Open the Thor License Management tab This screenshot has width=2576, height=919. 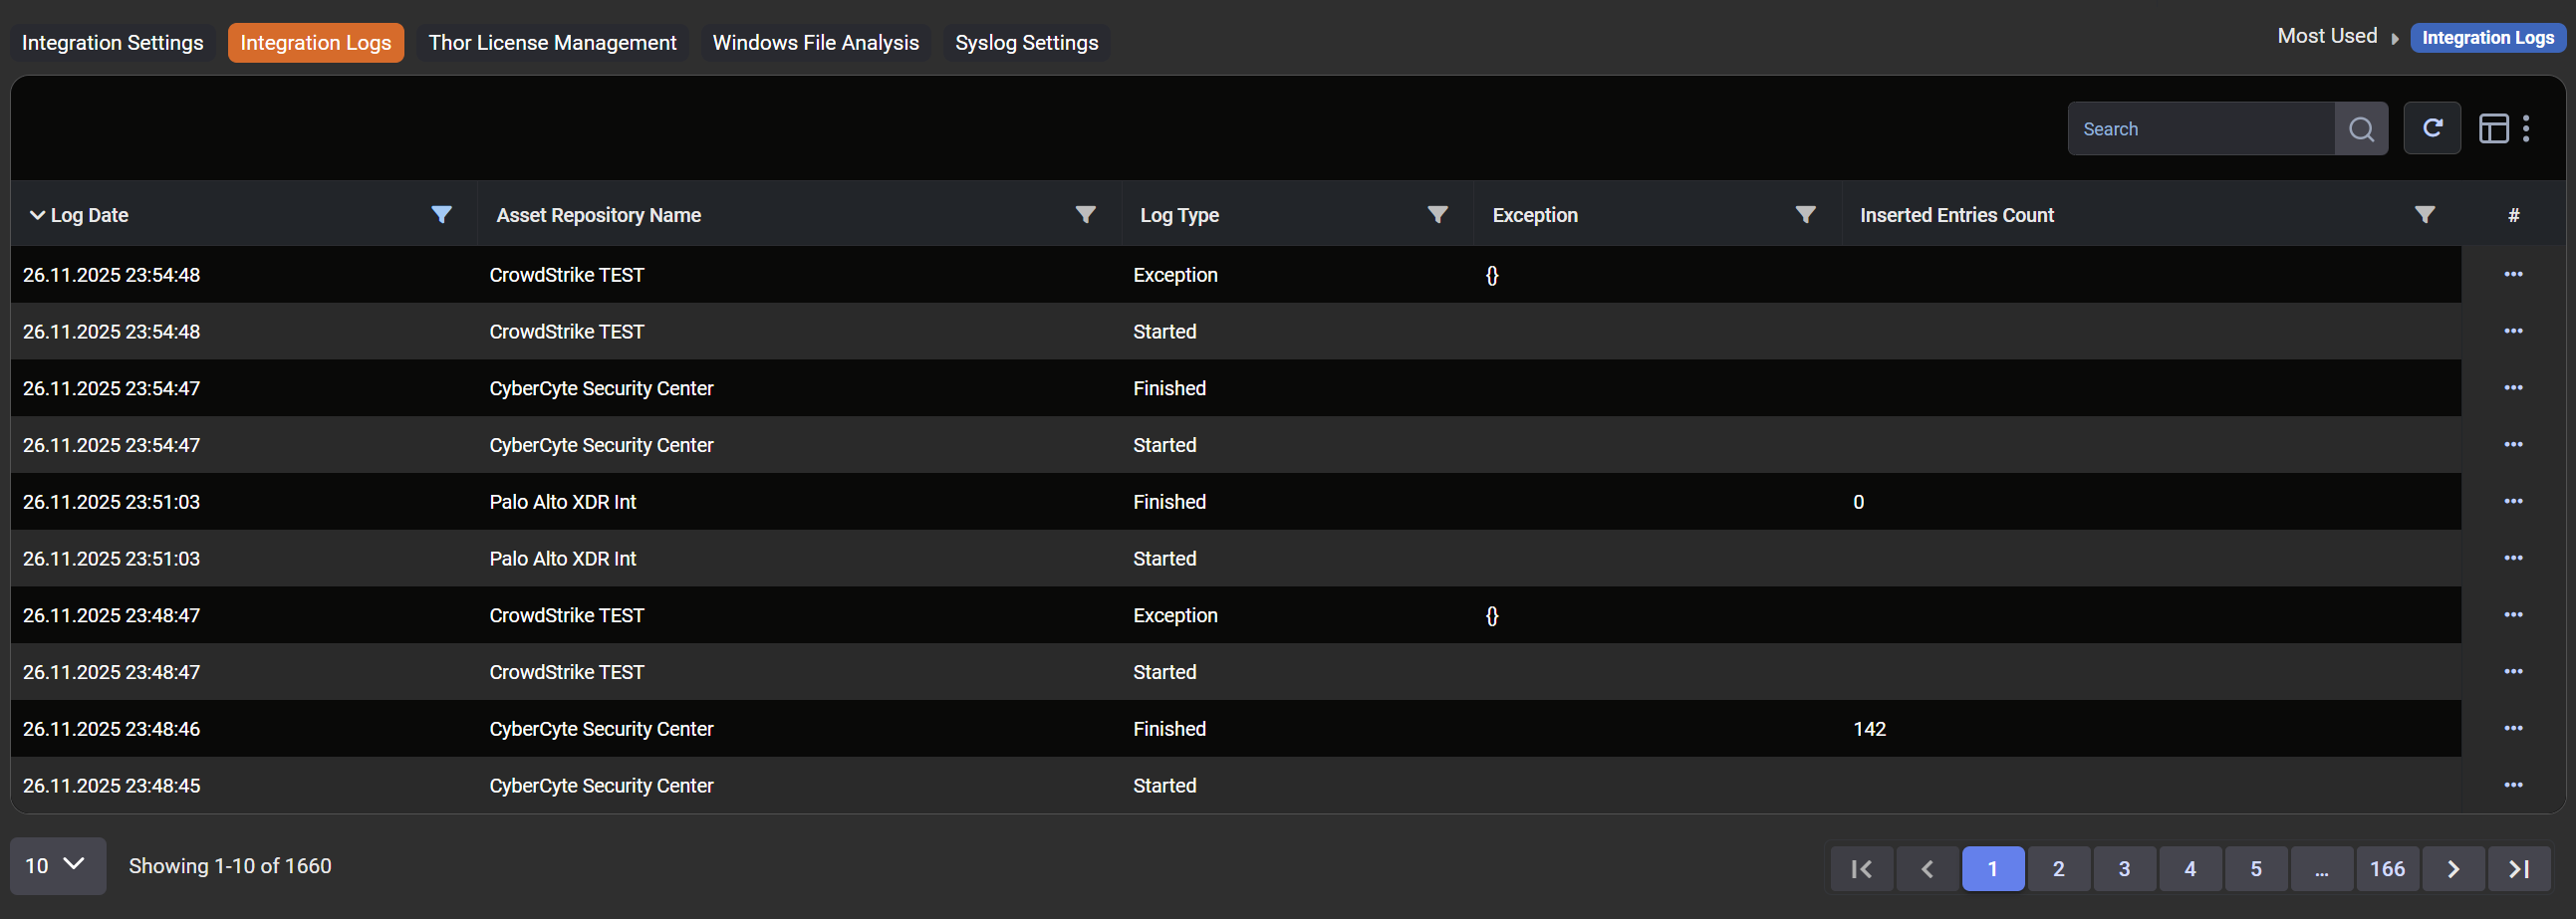(x=552, y=43)
